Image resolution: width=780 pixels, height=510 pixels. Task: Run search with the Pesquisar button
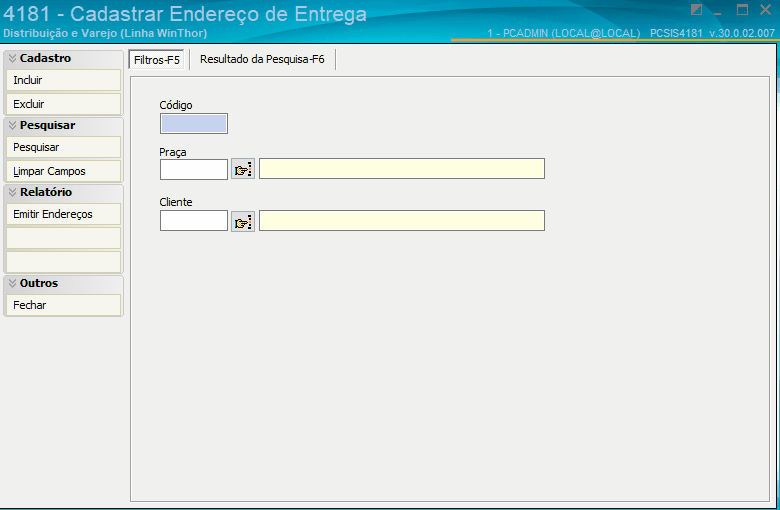coord(64,147)
